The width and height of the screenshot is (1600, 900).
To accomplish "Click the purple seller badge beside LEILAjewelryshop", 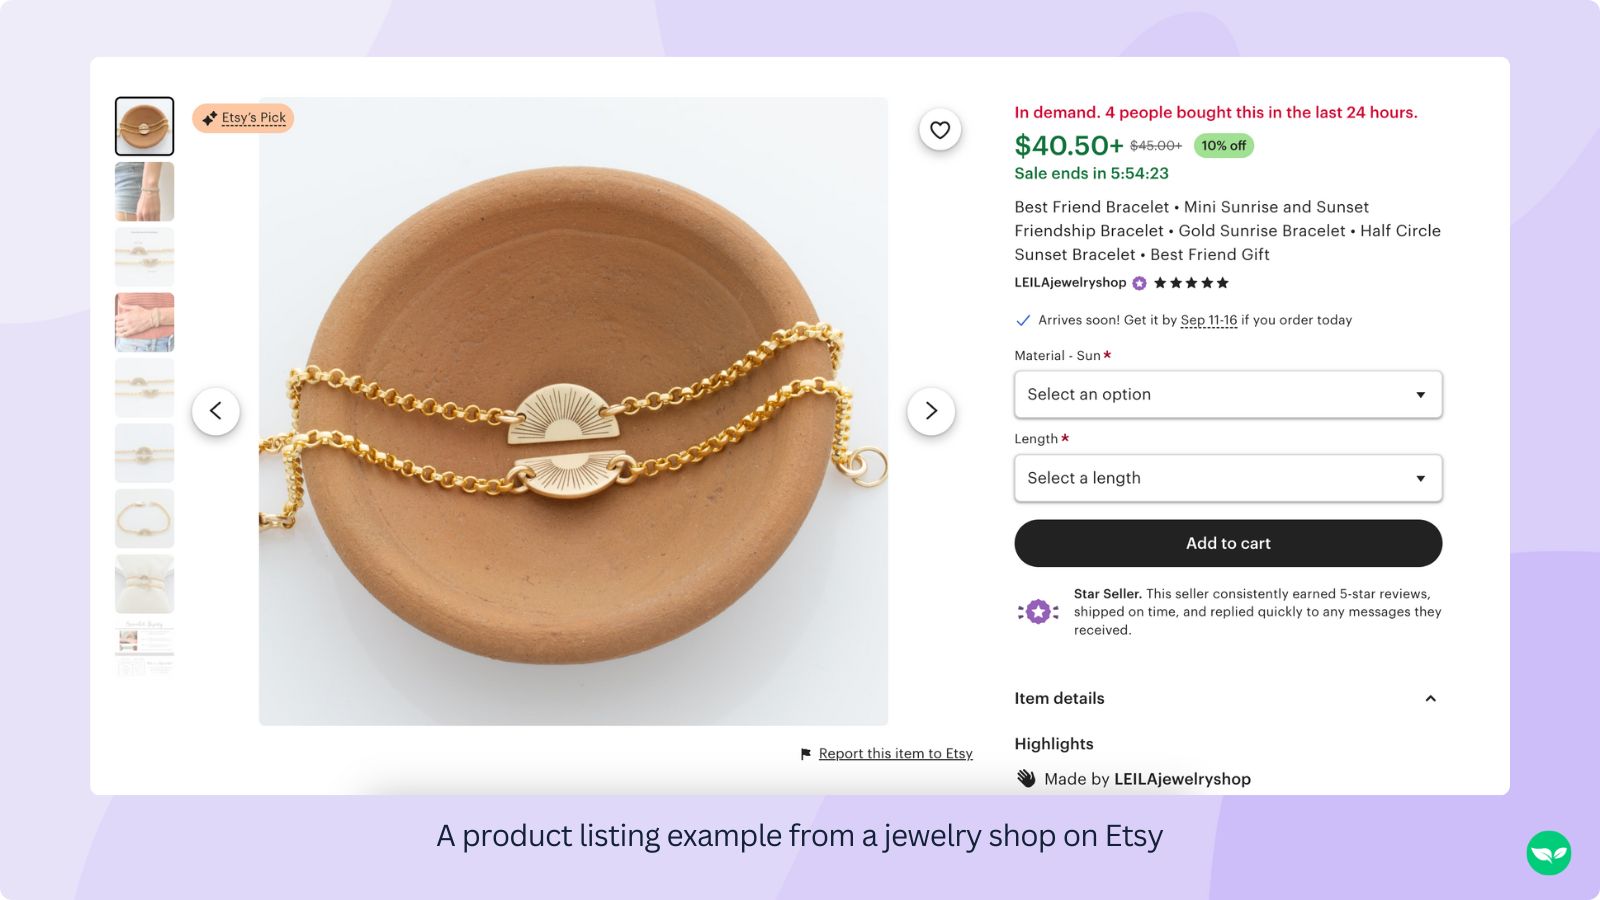I will [1138, 283].
